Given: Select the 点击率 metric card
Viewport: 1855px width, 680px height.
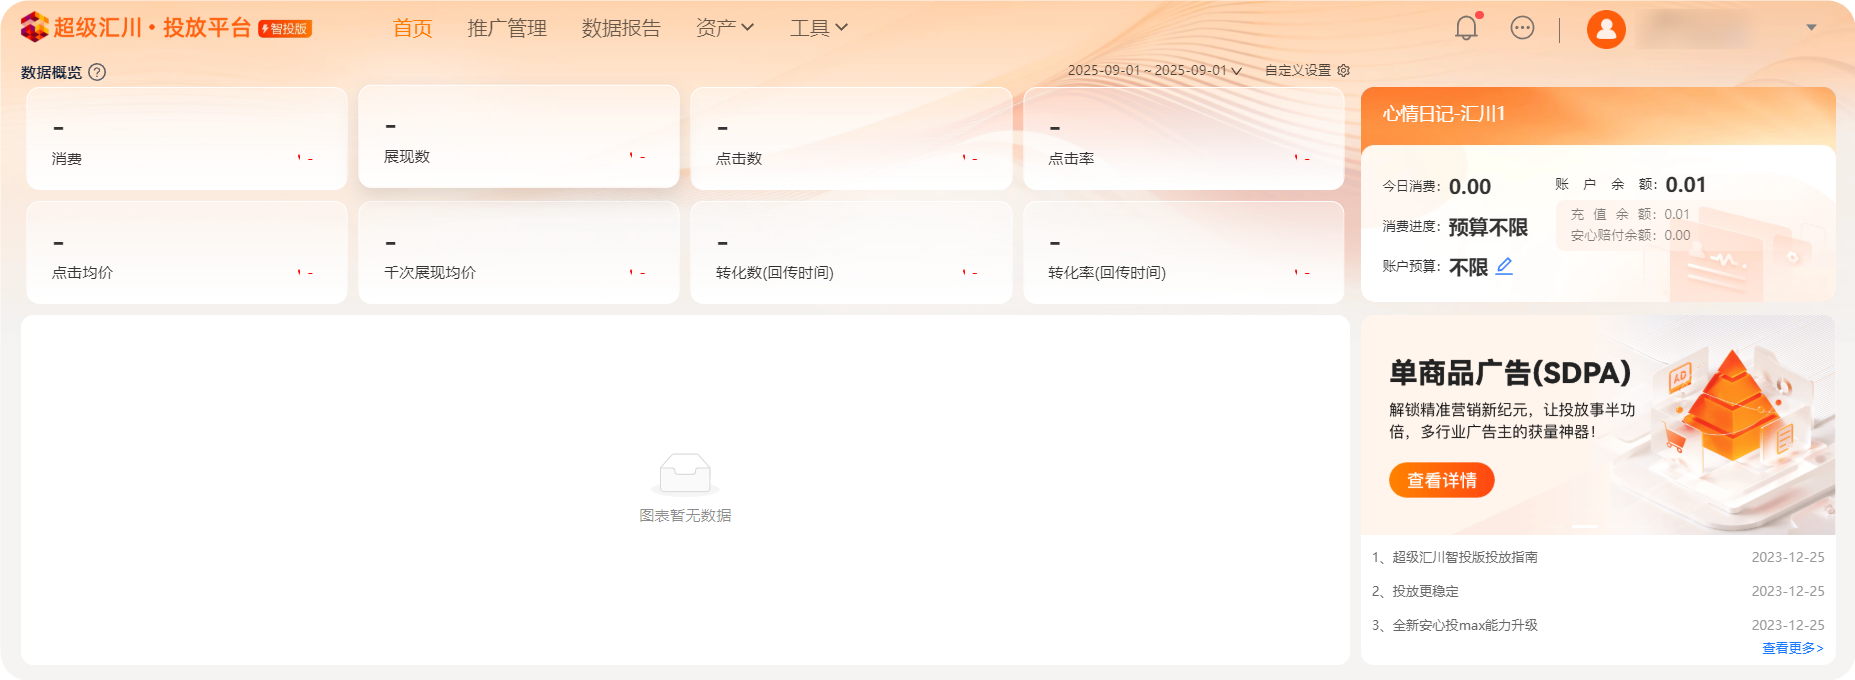Looking at the screenshot, I should pyautogui.click(x=1183, y=138).
